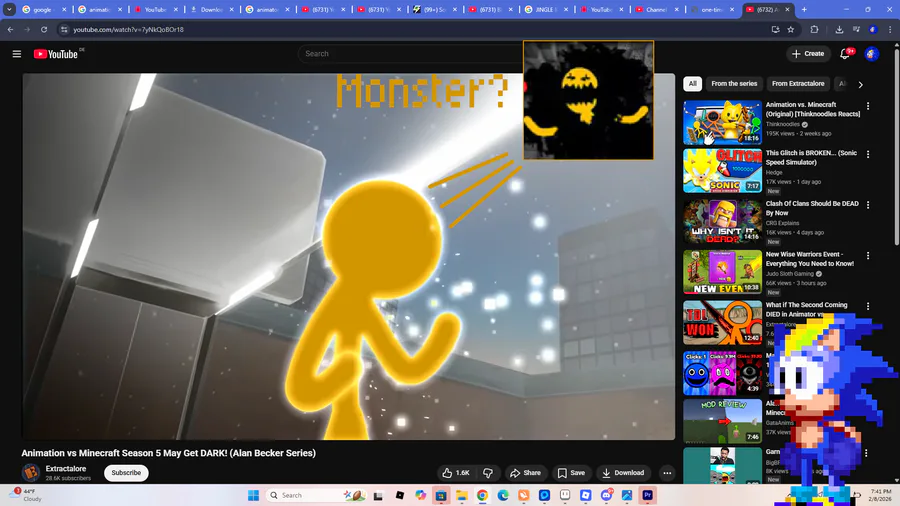This screenshot has height=506, width=900.
Task: Switch to the 'JINGLE' tab
Action: point(544,9)
